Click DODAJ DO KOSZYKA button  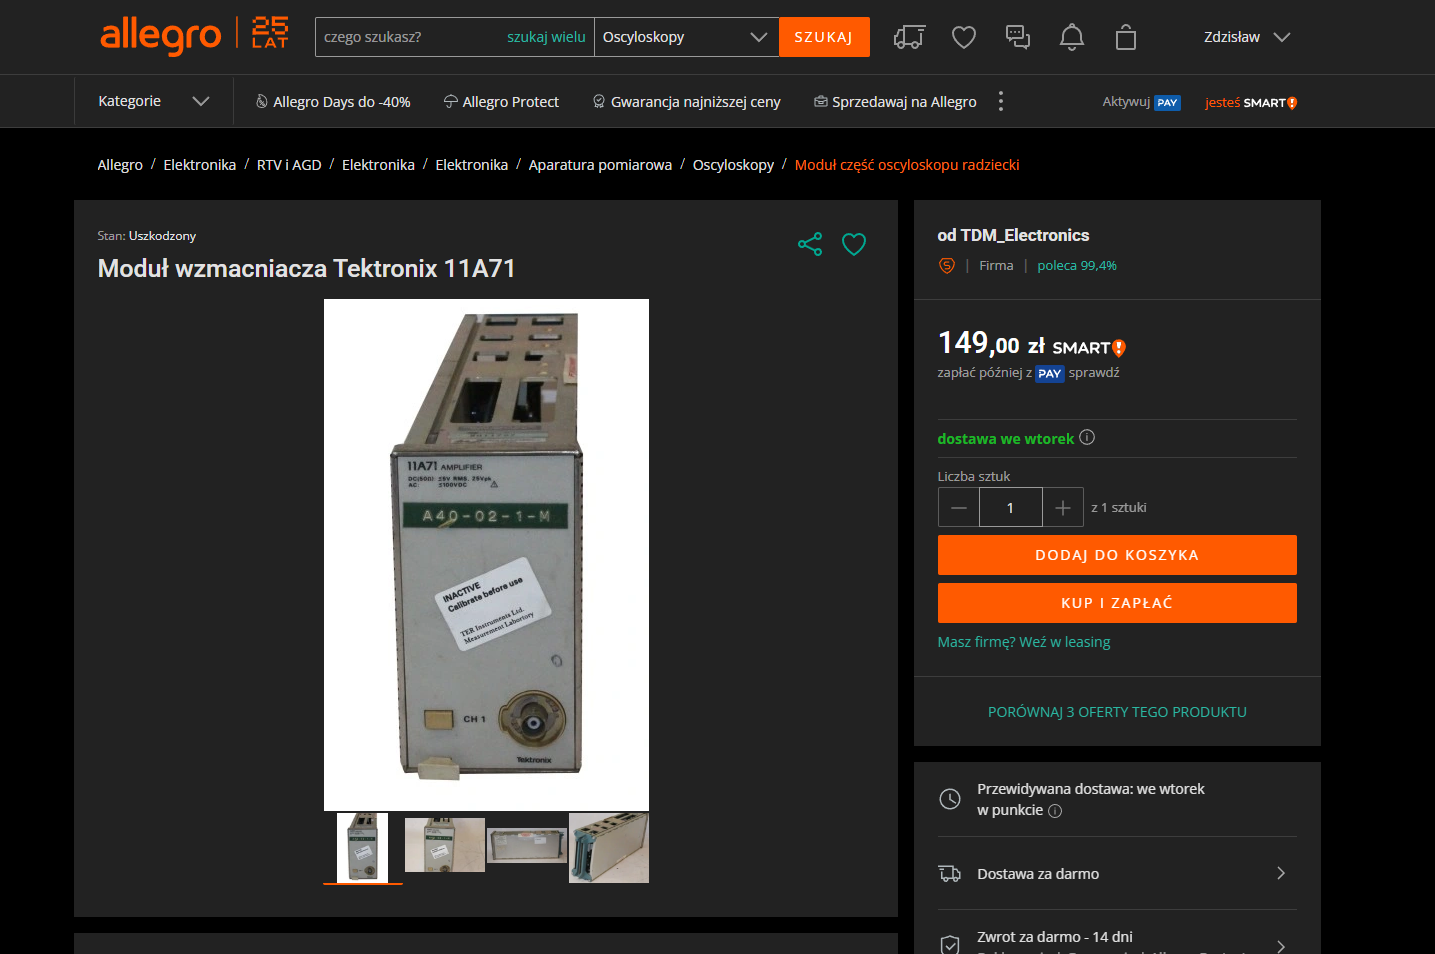(1117, 555)
